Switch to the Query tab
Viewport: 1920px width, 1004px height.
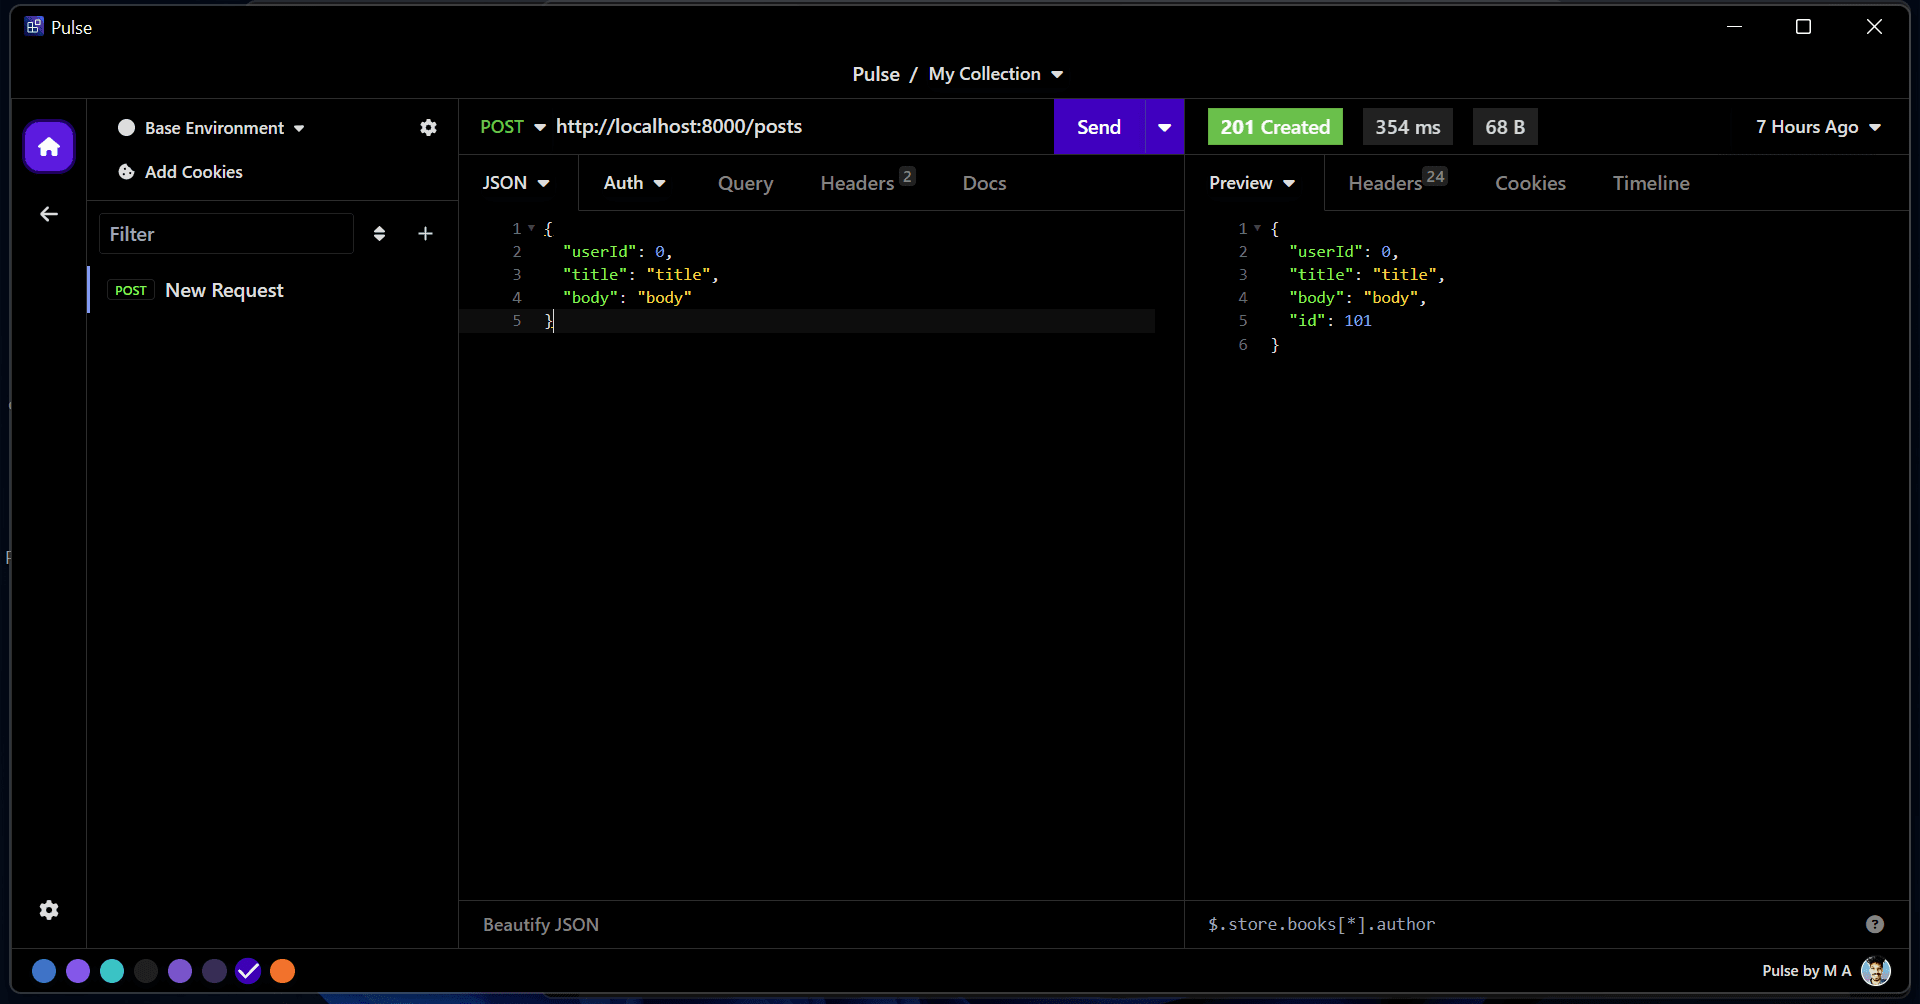(745, 183)
